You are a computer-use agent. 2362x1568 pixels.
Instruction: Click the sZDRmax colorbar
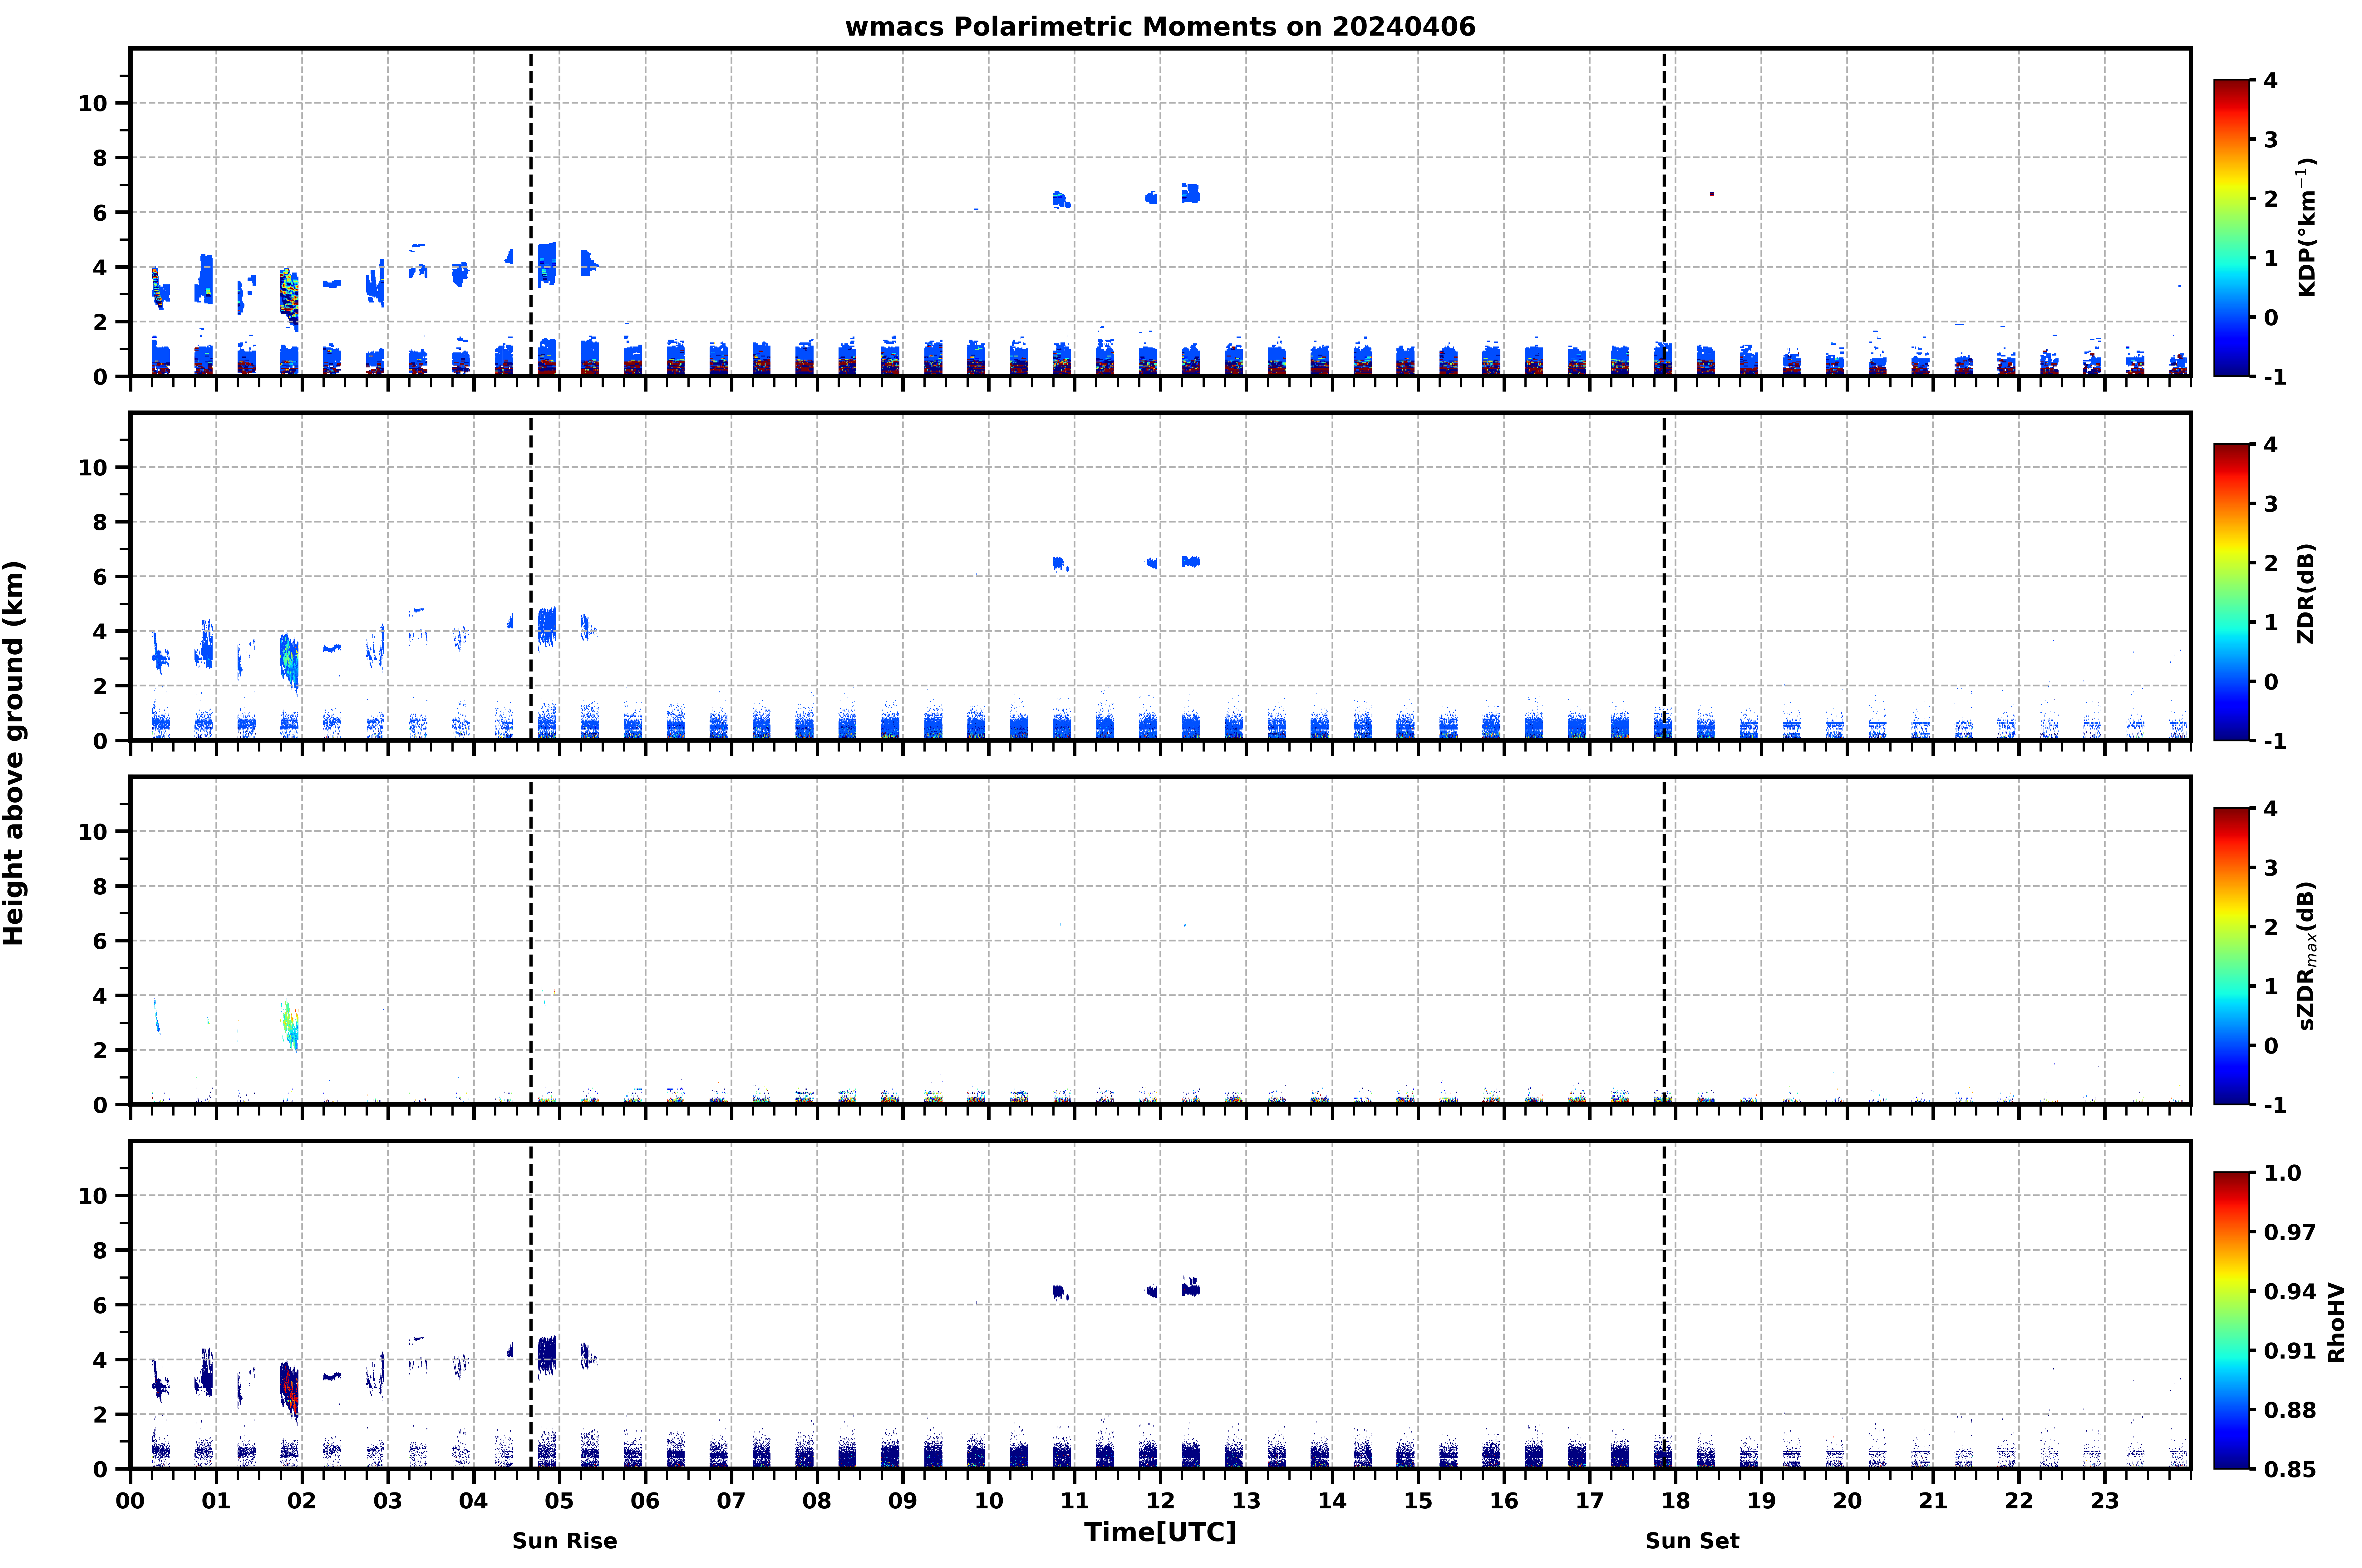point(2231,956)
